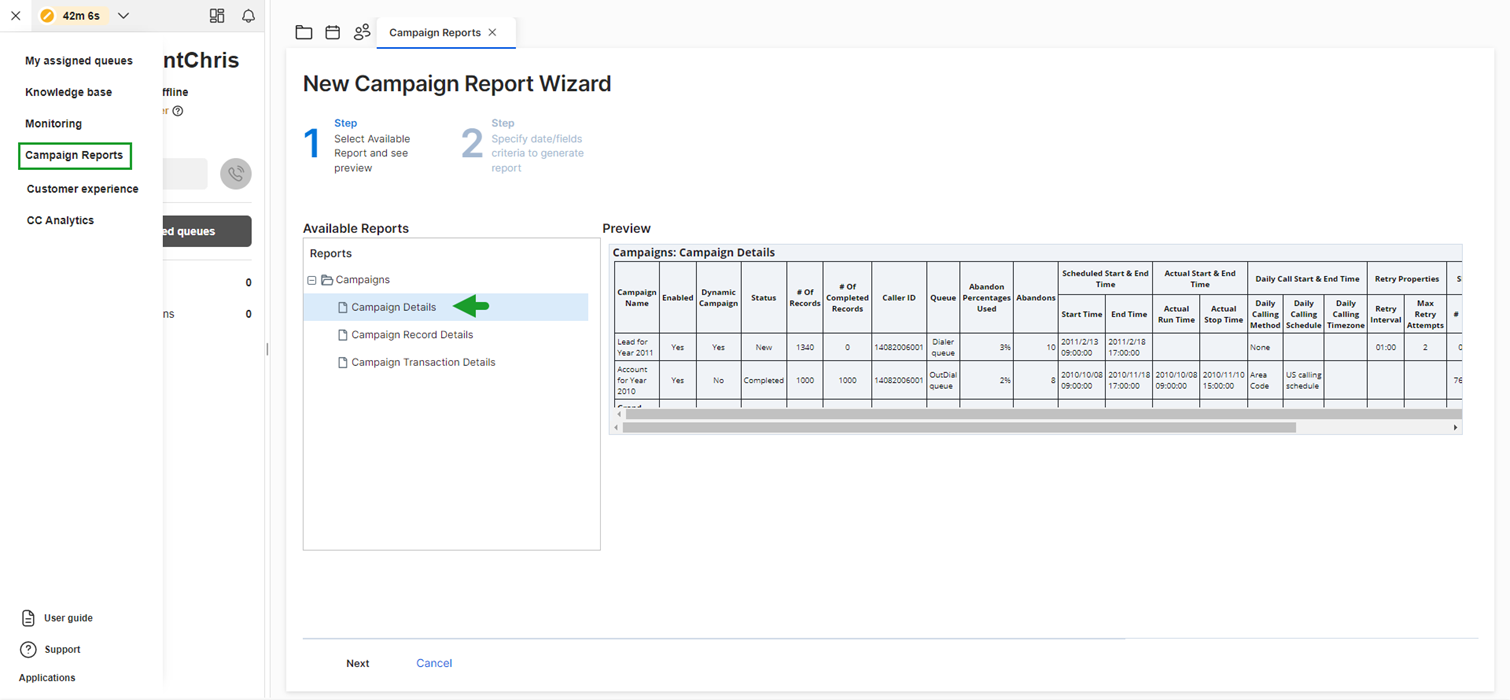Switch to the Campaign Reports tab
Image resolution: width=1510 pixels, height=700 pixels.
(435, 32)
